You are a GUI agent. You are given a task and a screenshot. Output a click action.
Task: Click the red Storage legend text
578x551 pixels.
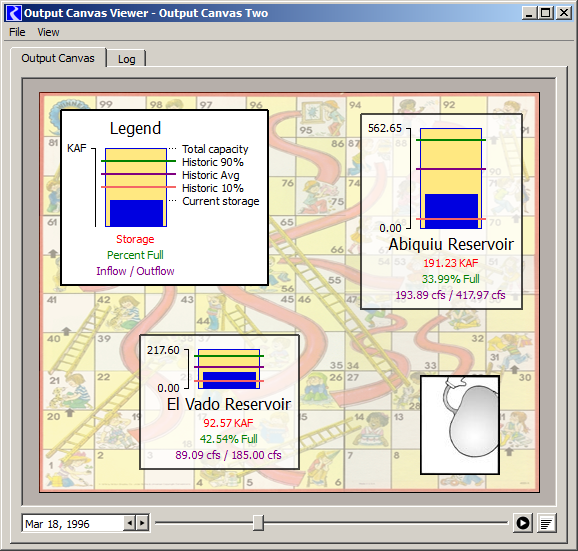pyautogui.click(x=135, y=239)
